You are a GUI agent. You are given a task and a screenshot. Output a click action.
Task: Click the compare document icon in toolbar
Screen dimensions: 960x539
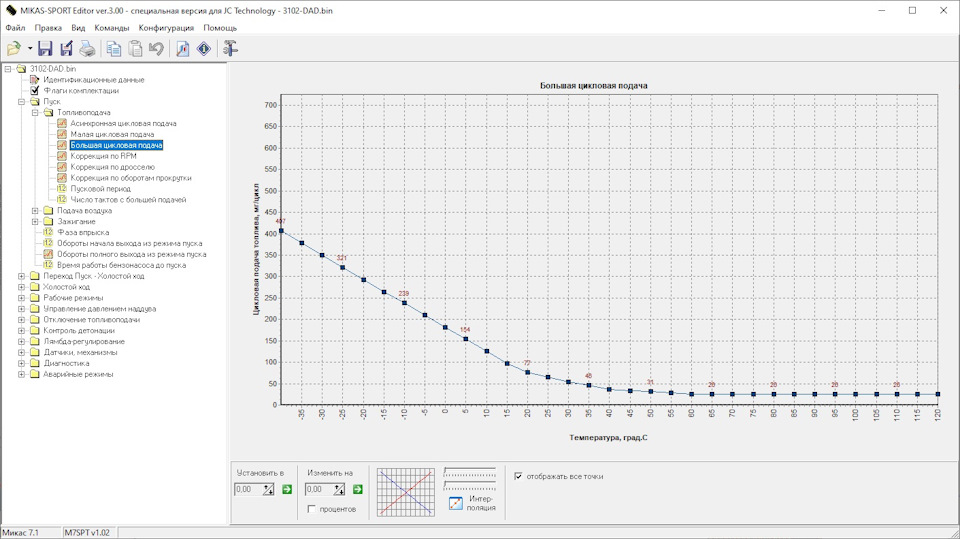coord(182,48)
